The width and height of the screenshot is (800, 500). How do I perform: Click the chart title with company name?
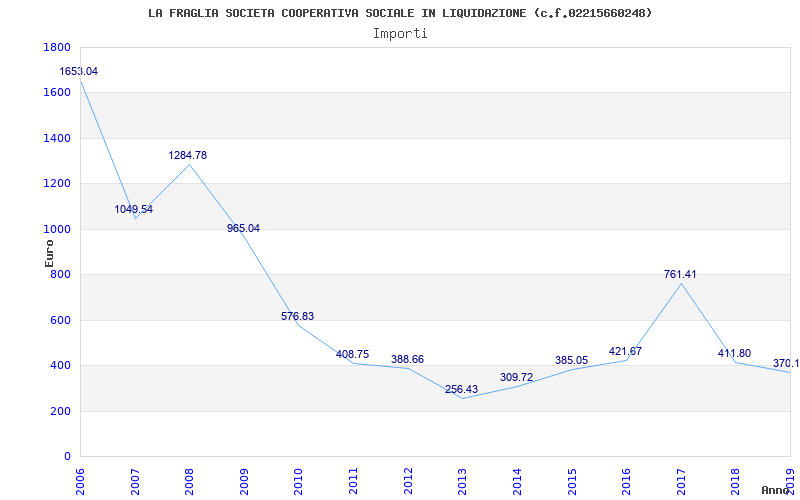[400, 13]
